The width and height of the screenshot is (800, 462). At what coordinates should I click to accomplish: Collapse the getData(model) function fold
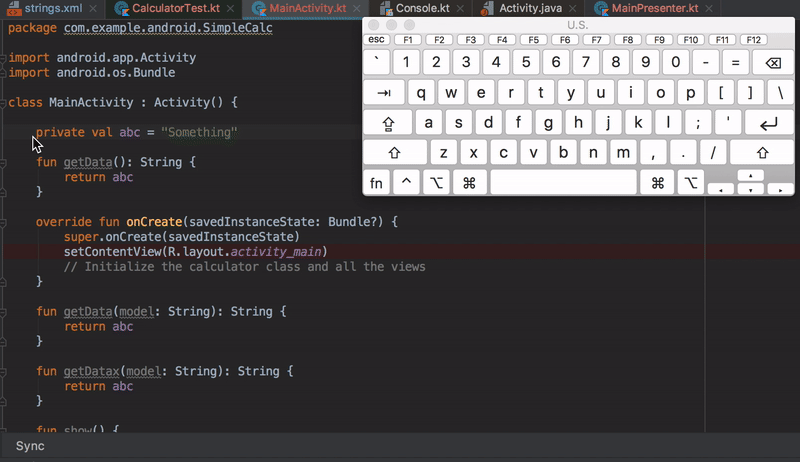[x=3, y=312]
